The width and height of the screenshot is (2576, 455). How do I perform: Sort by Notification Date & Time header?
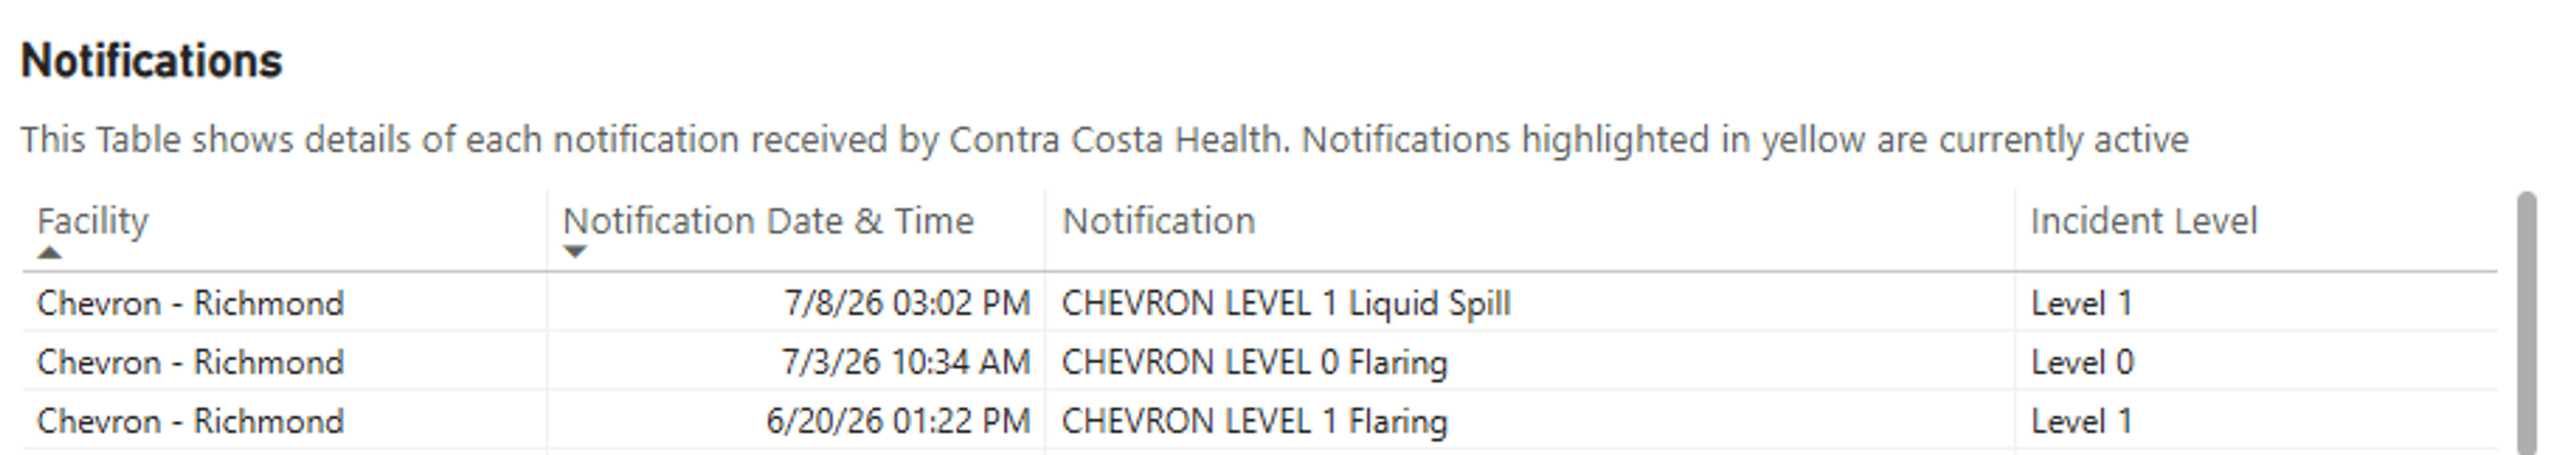coord(768,221)
